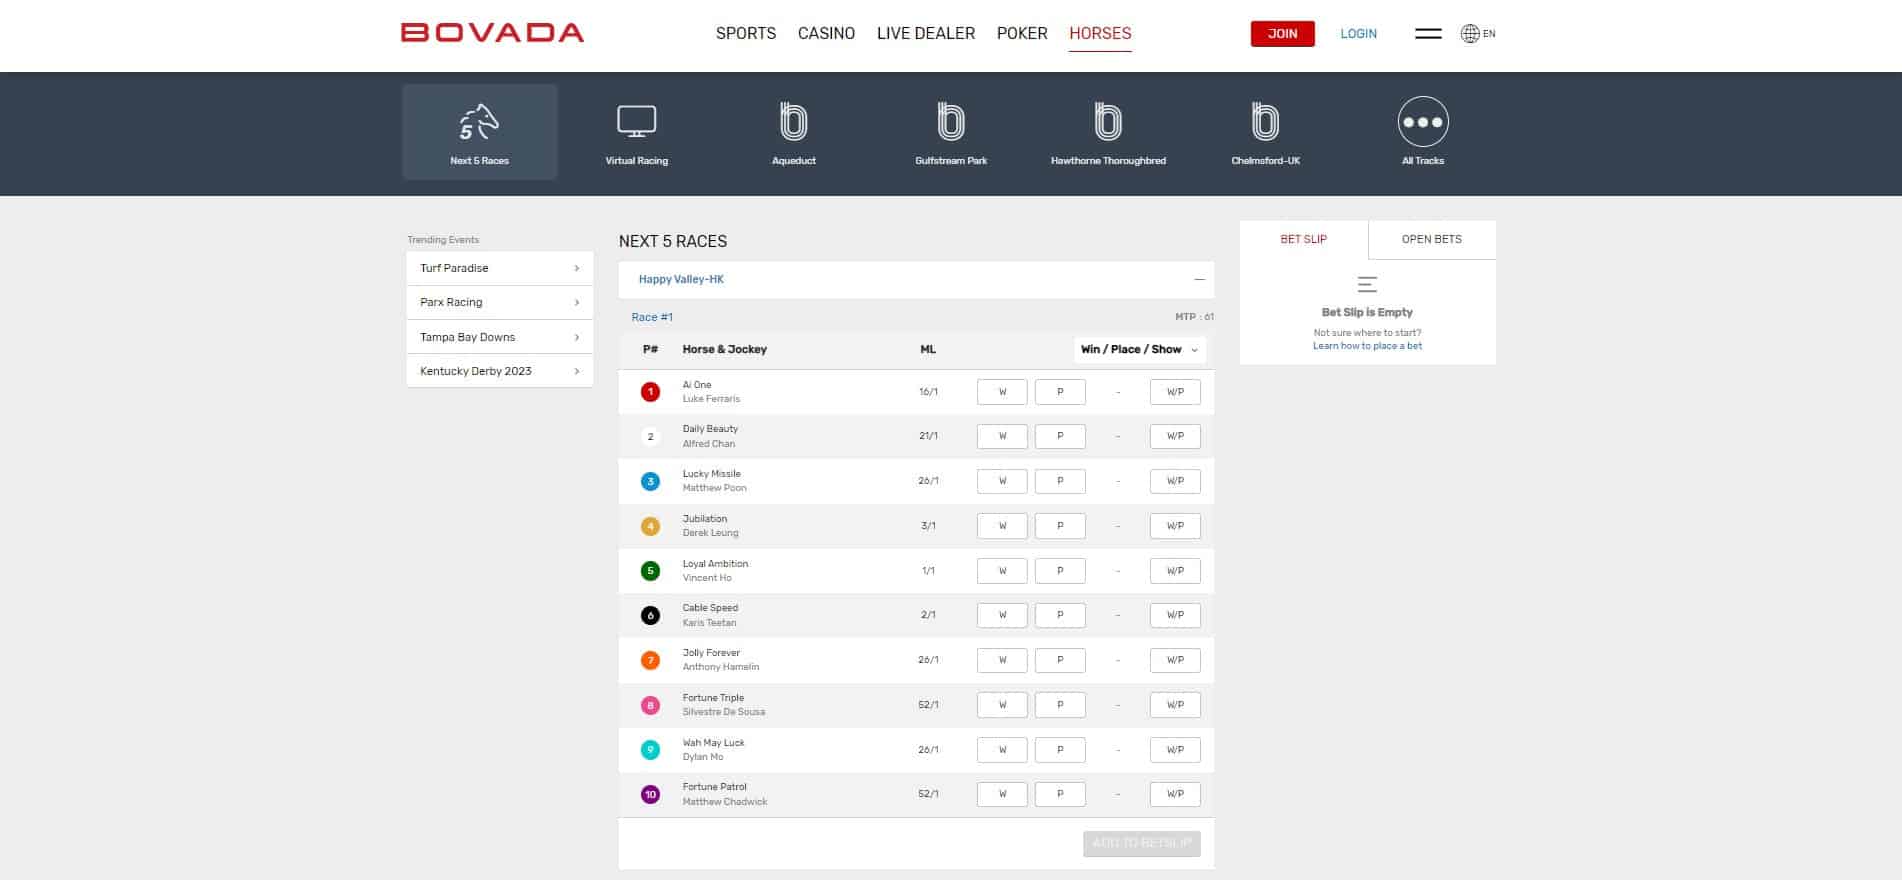The height and width of the screenshot is (880, 1902).
Task: Go to Casino section
Action: coord(826,33)
